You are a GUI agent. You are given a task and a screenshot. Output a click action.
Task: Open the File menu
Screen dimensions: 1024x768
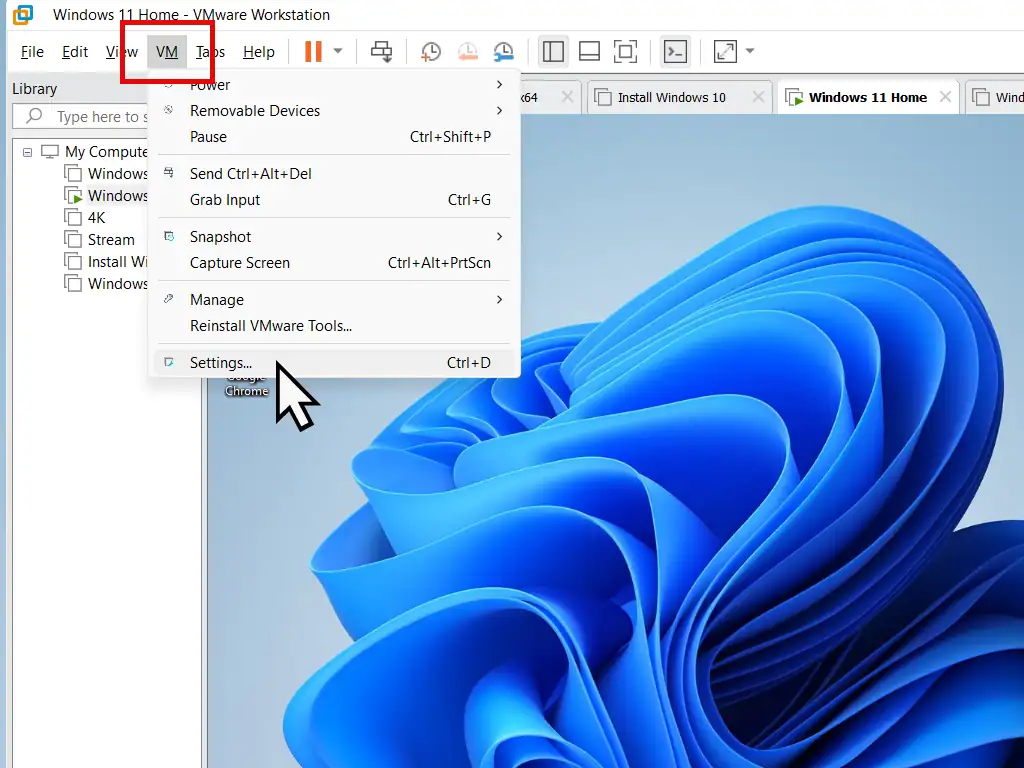pyautogui.click(x=32, y=52)
